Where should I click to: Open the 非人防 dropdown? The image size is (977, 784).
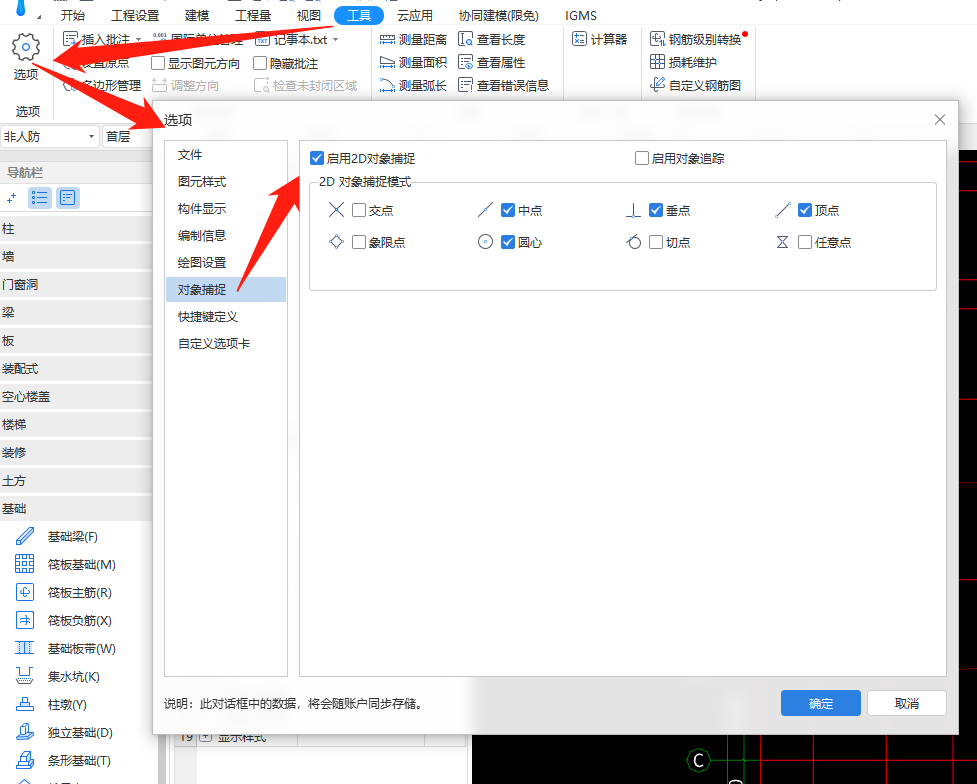click(50, 136)
